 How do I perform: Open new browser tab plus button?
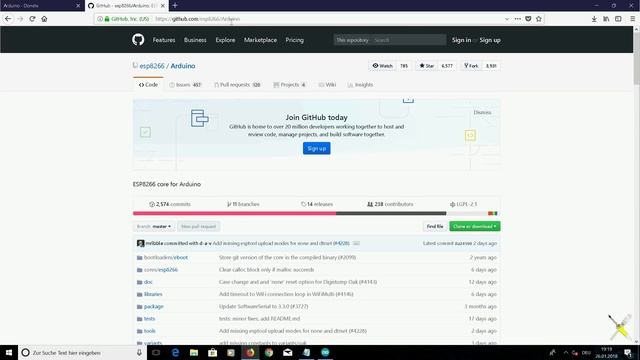[175, 5]
